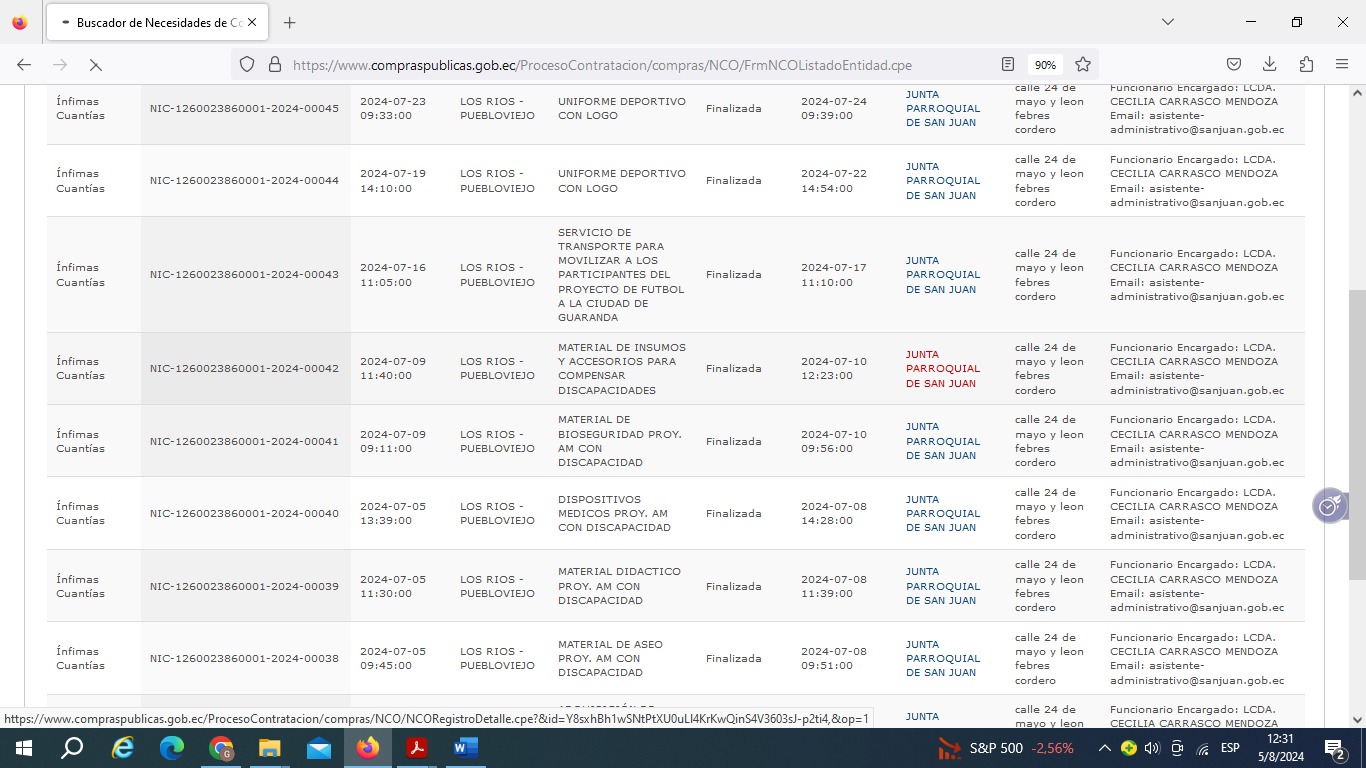Open the Firefox downloads panel

pos(1269,64)
